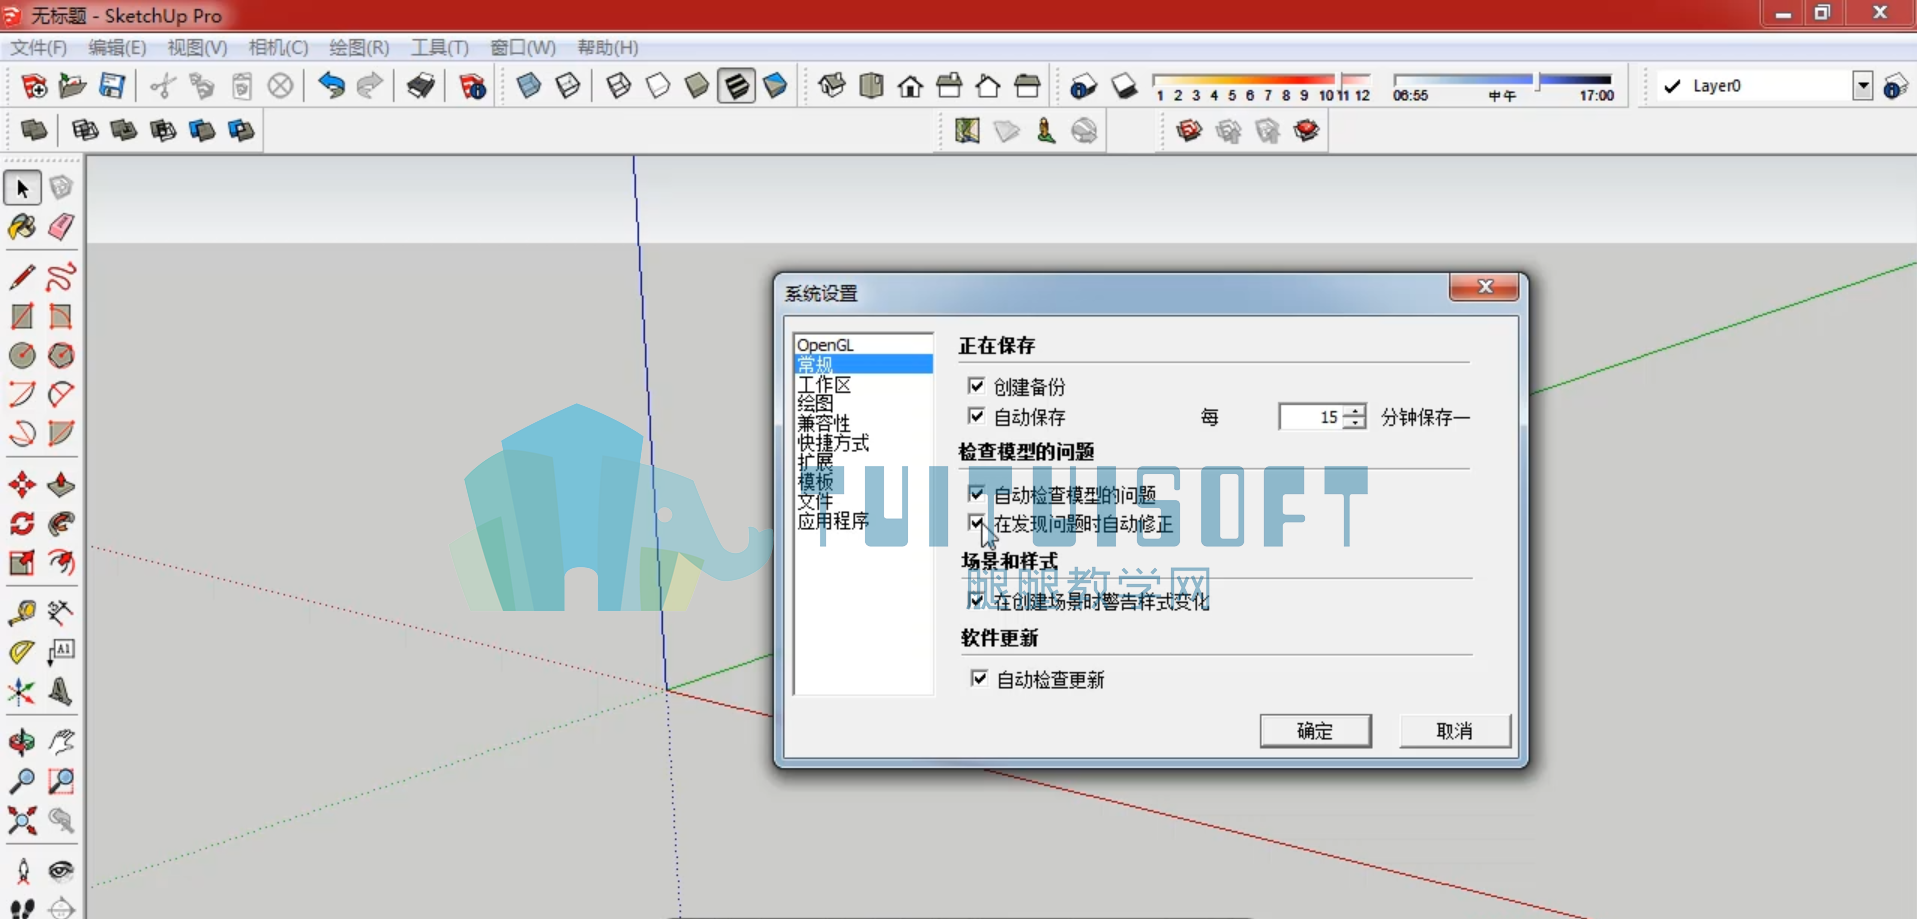Click the Redo arrow in toolbar
Image resolution: width=1917 pixels, height=919 pixels.
(370, 86)
